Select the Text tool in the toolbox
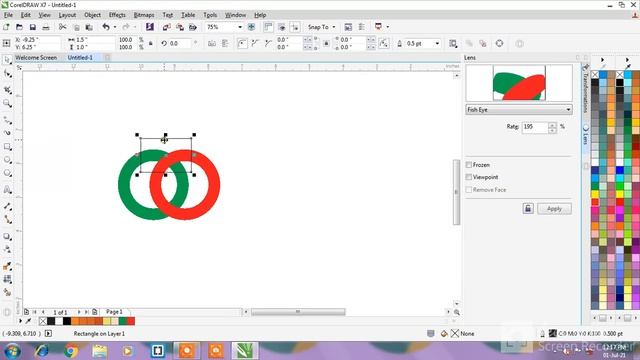 click(7, 189)
